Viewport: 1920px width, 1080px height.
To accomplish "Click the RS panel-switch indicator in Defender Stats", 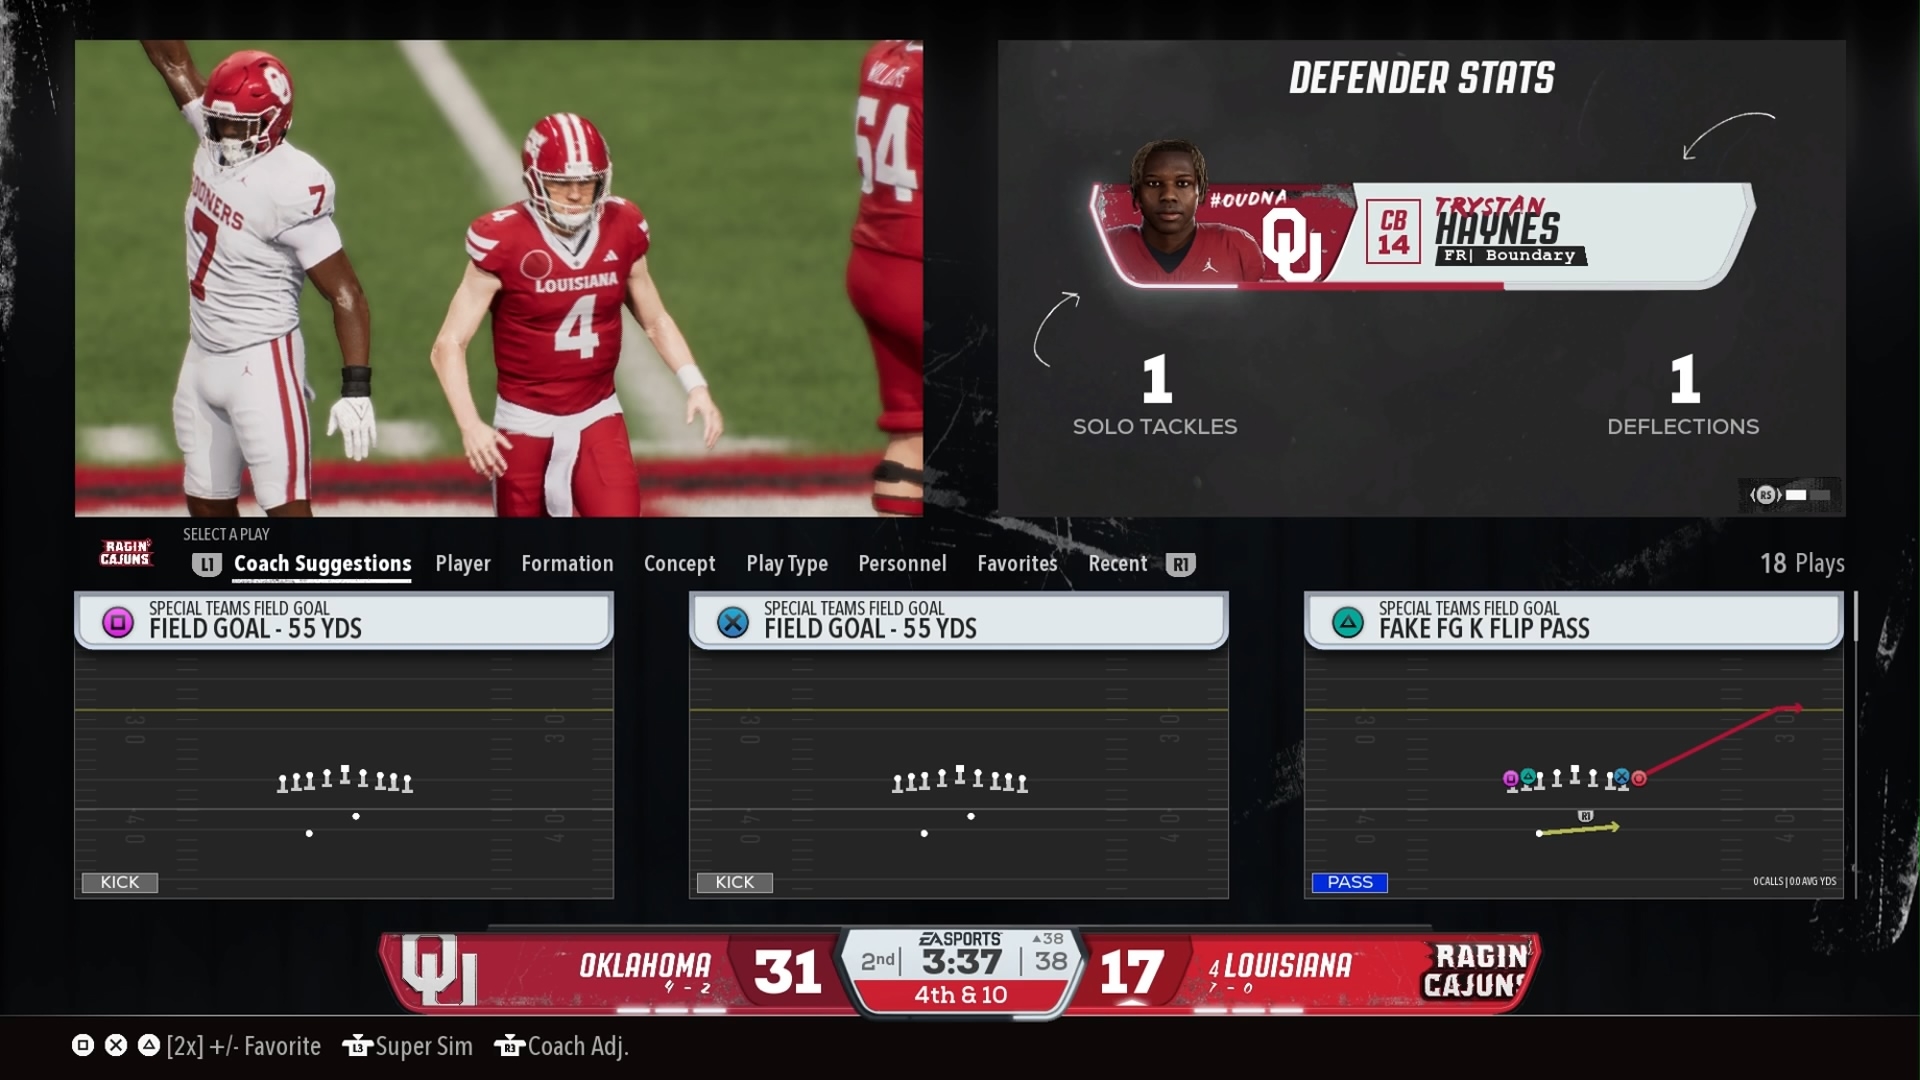I will point(1766,495).
